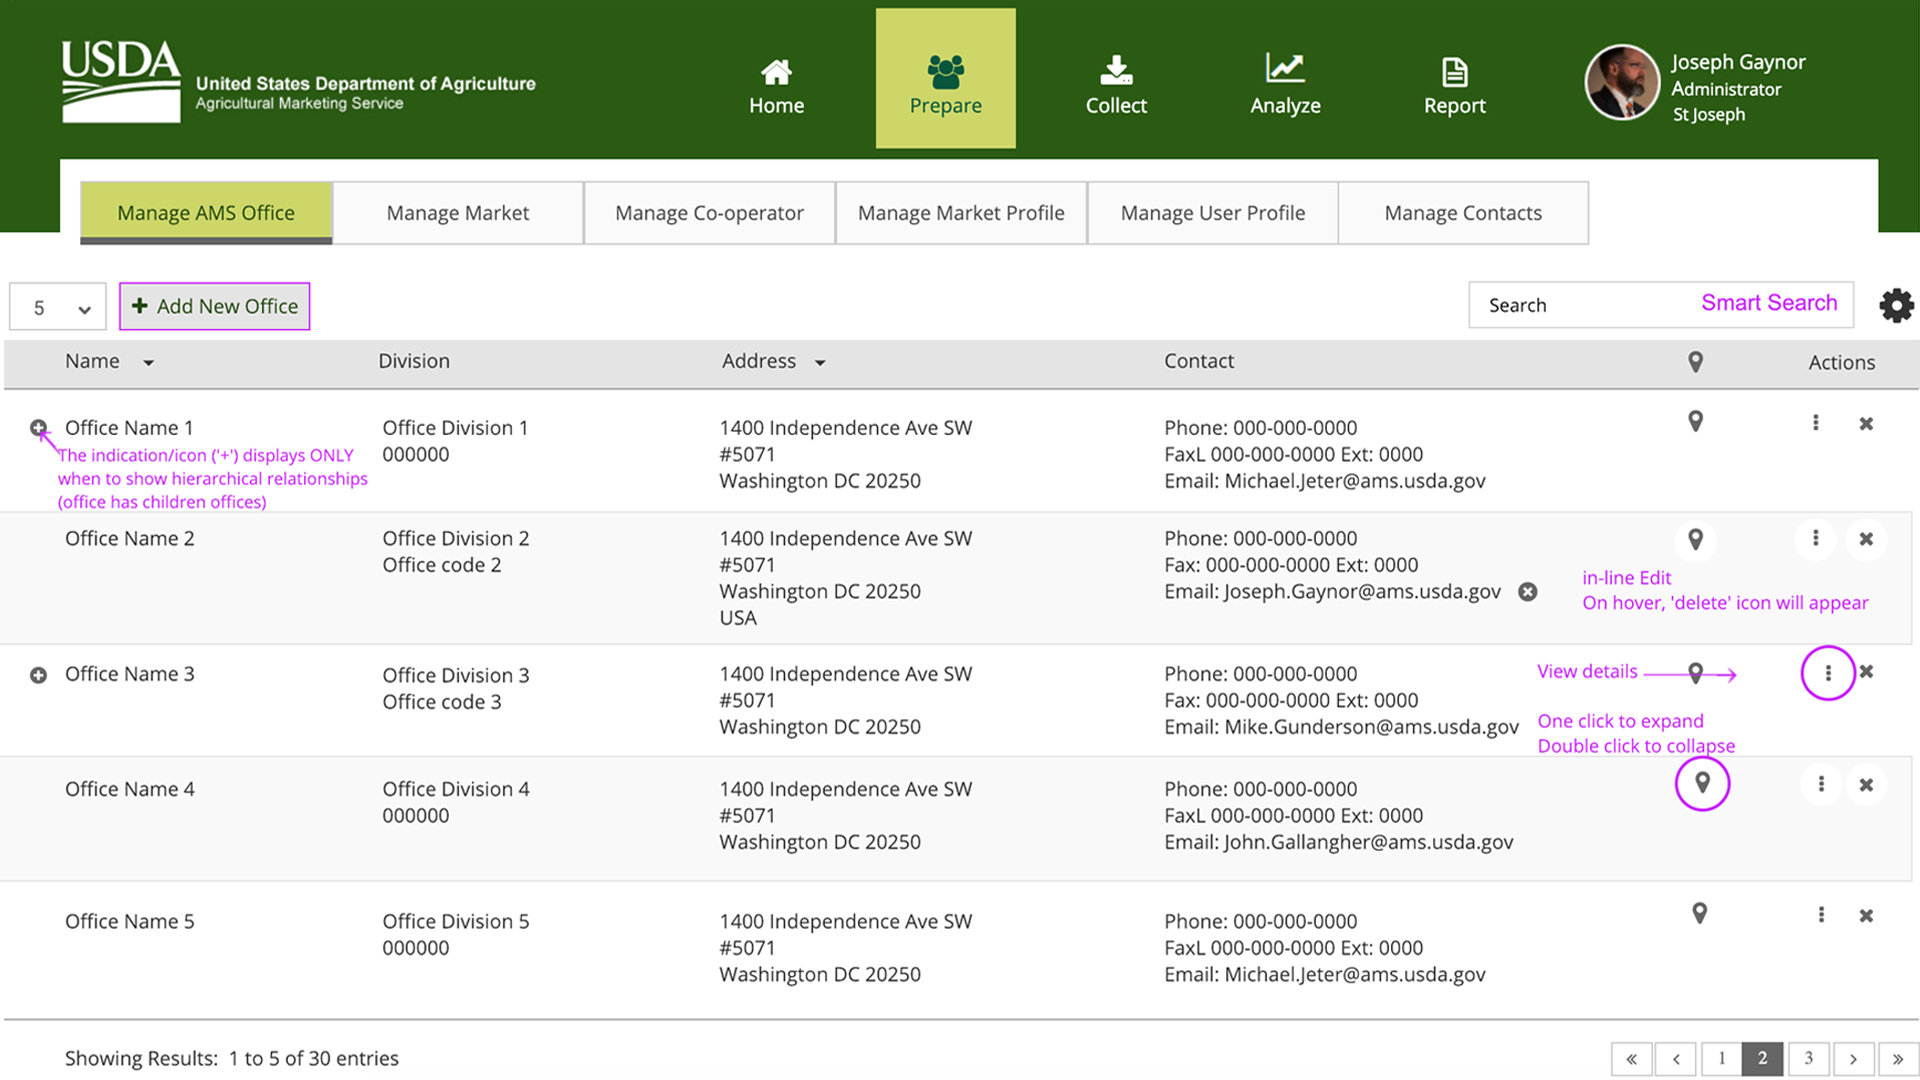
Task: Delete Office Name 5 with the X icon
Action: coord(1865,916)
